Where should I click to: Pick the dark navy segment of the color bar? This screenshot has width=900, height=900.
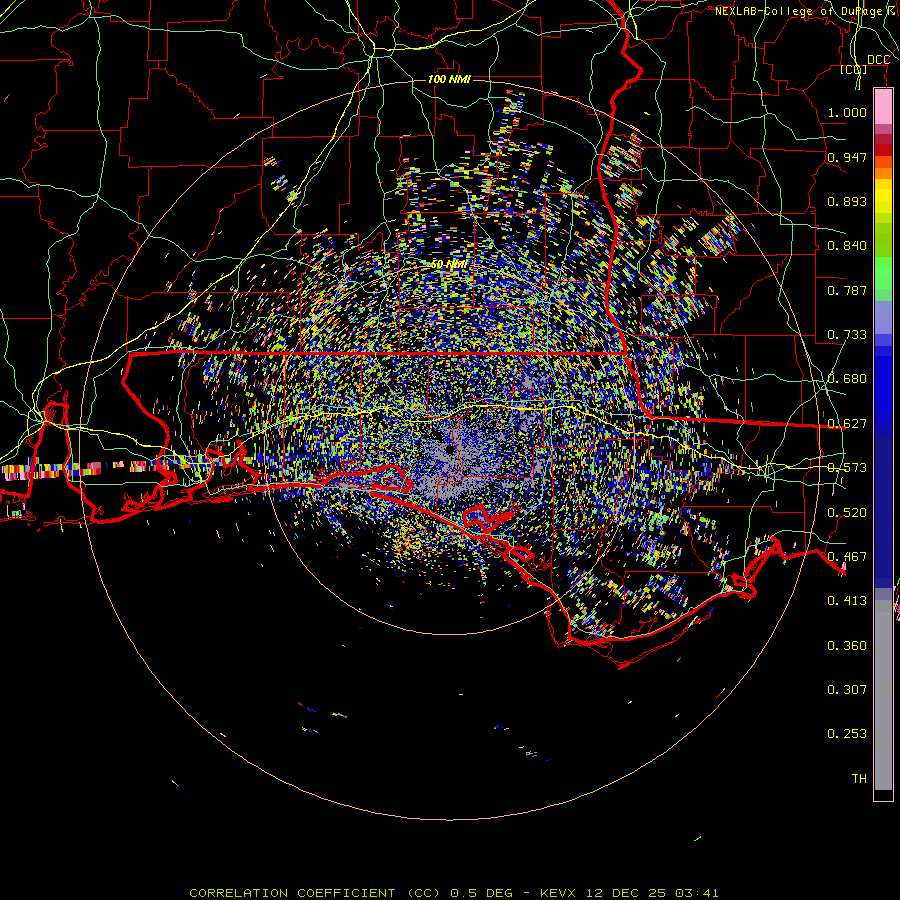click(x=883, y=508)
